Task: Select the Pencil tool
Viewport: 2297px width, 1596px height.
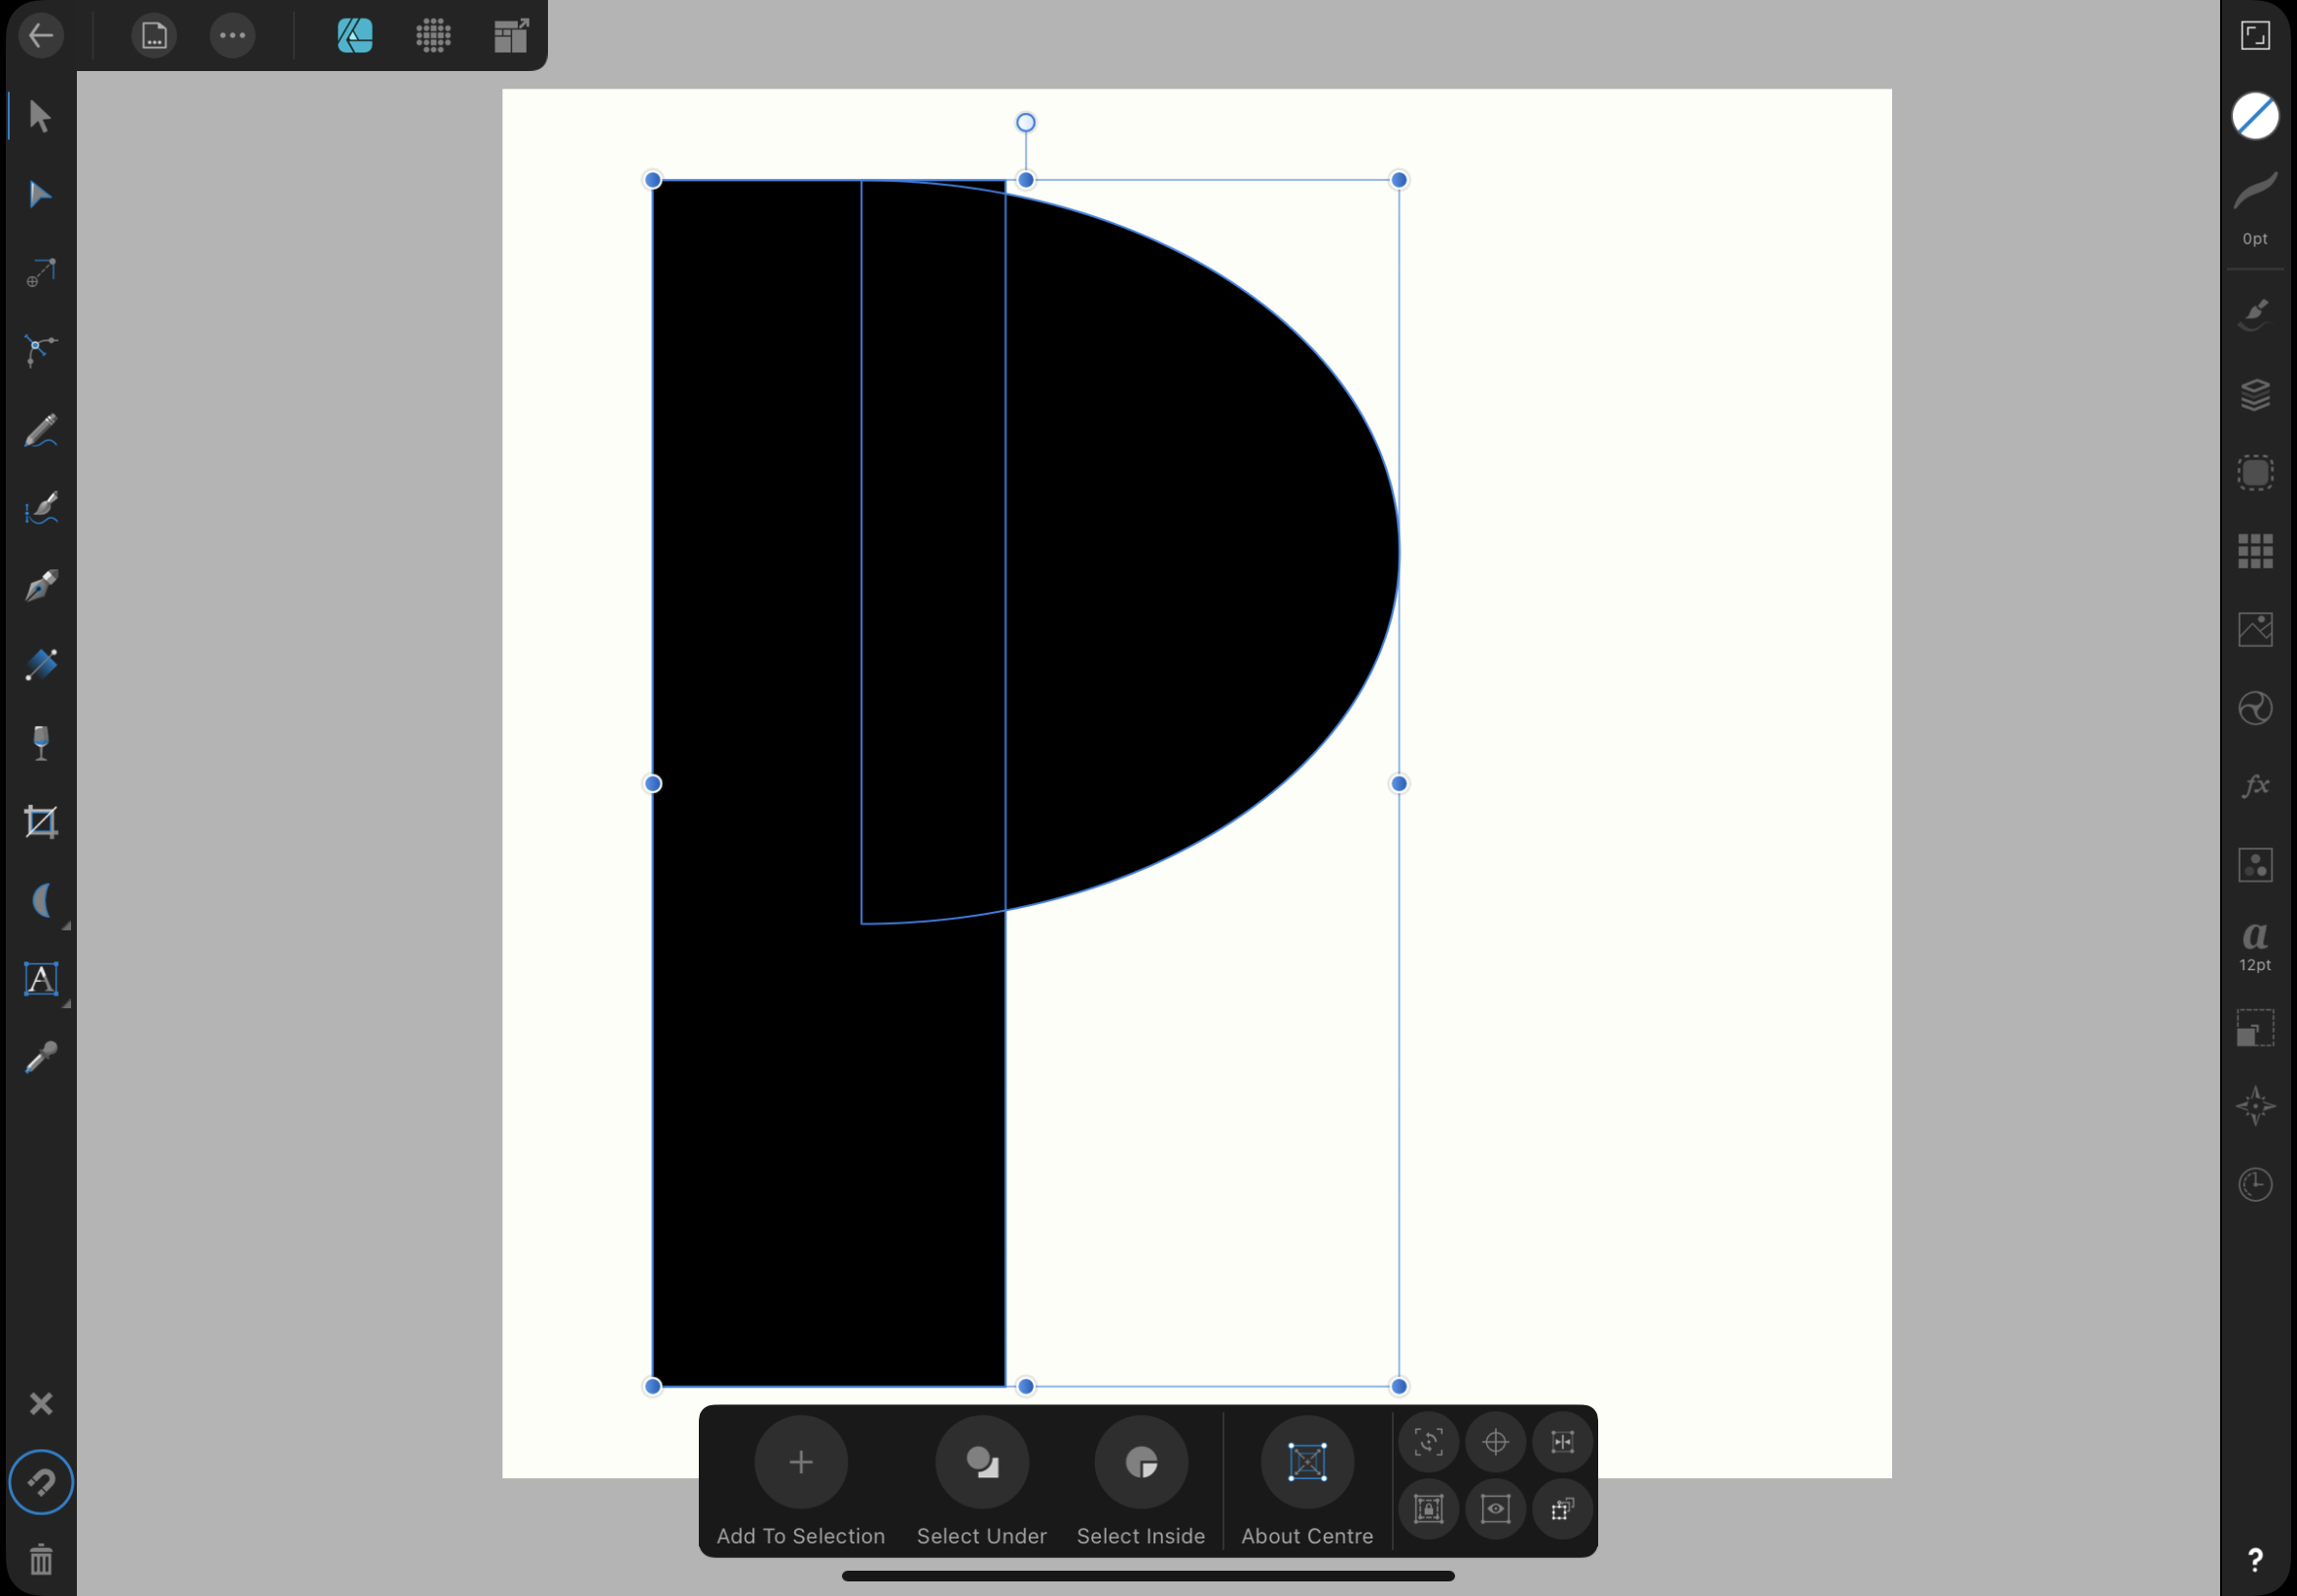Action: 40,431
